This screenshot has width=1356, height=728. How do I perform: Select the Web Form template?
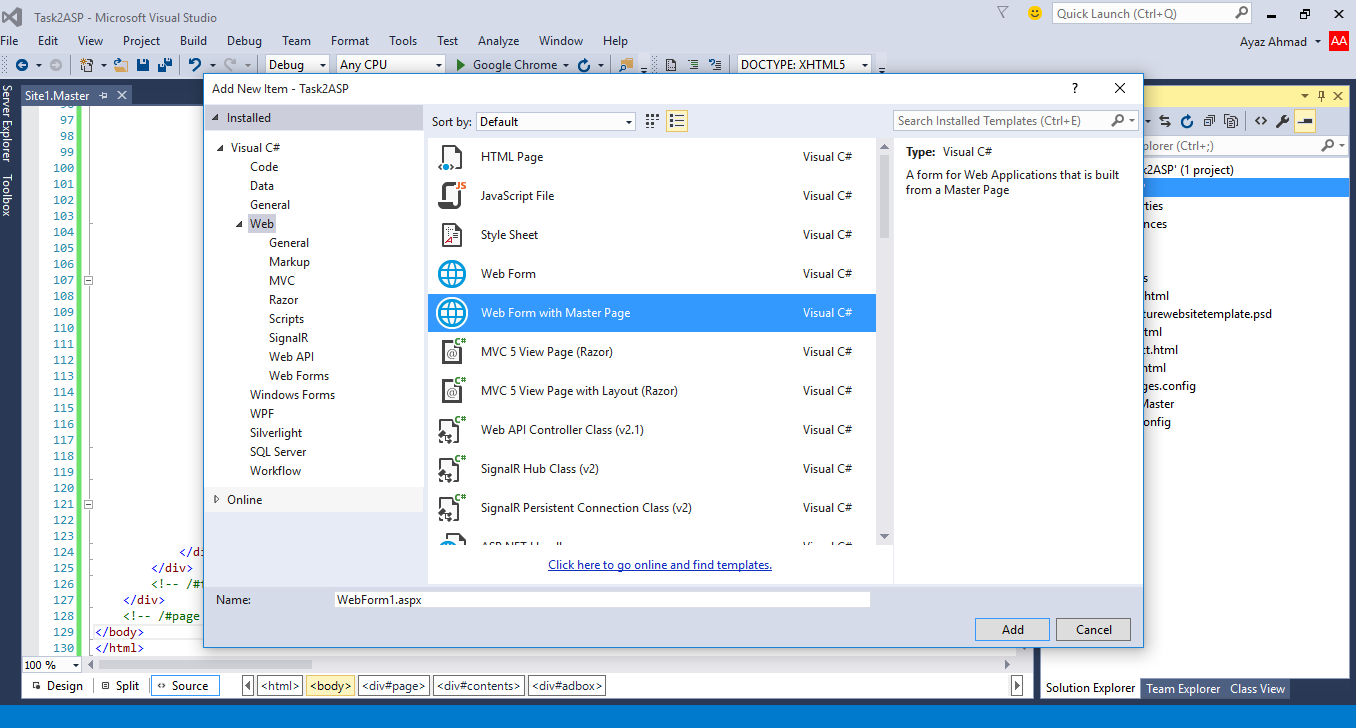click(652, 274)
